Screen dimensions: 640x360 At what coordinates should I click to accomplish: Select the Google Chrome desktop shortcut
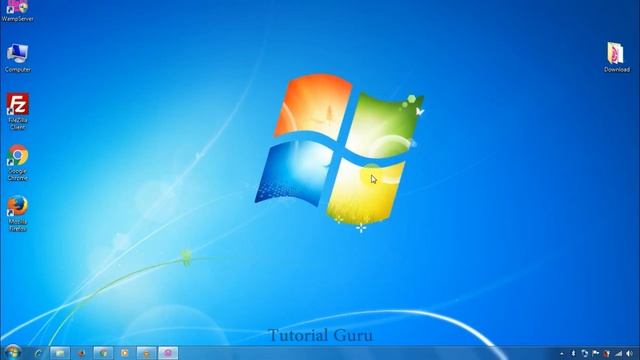click(x=18, y=162)
